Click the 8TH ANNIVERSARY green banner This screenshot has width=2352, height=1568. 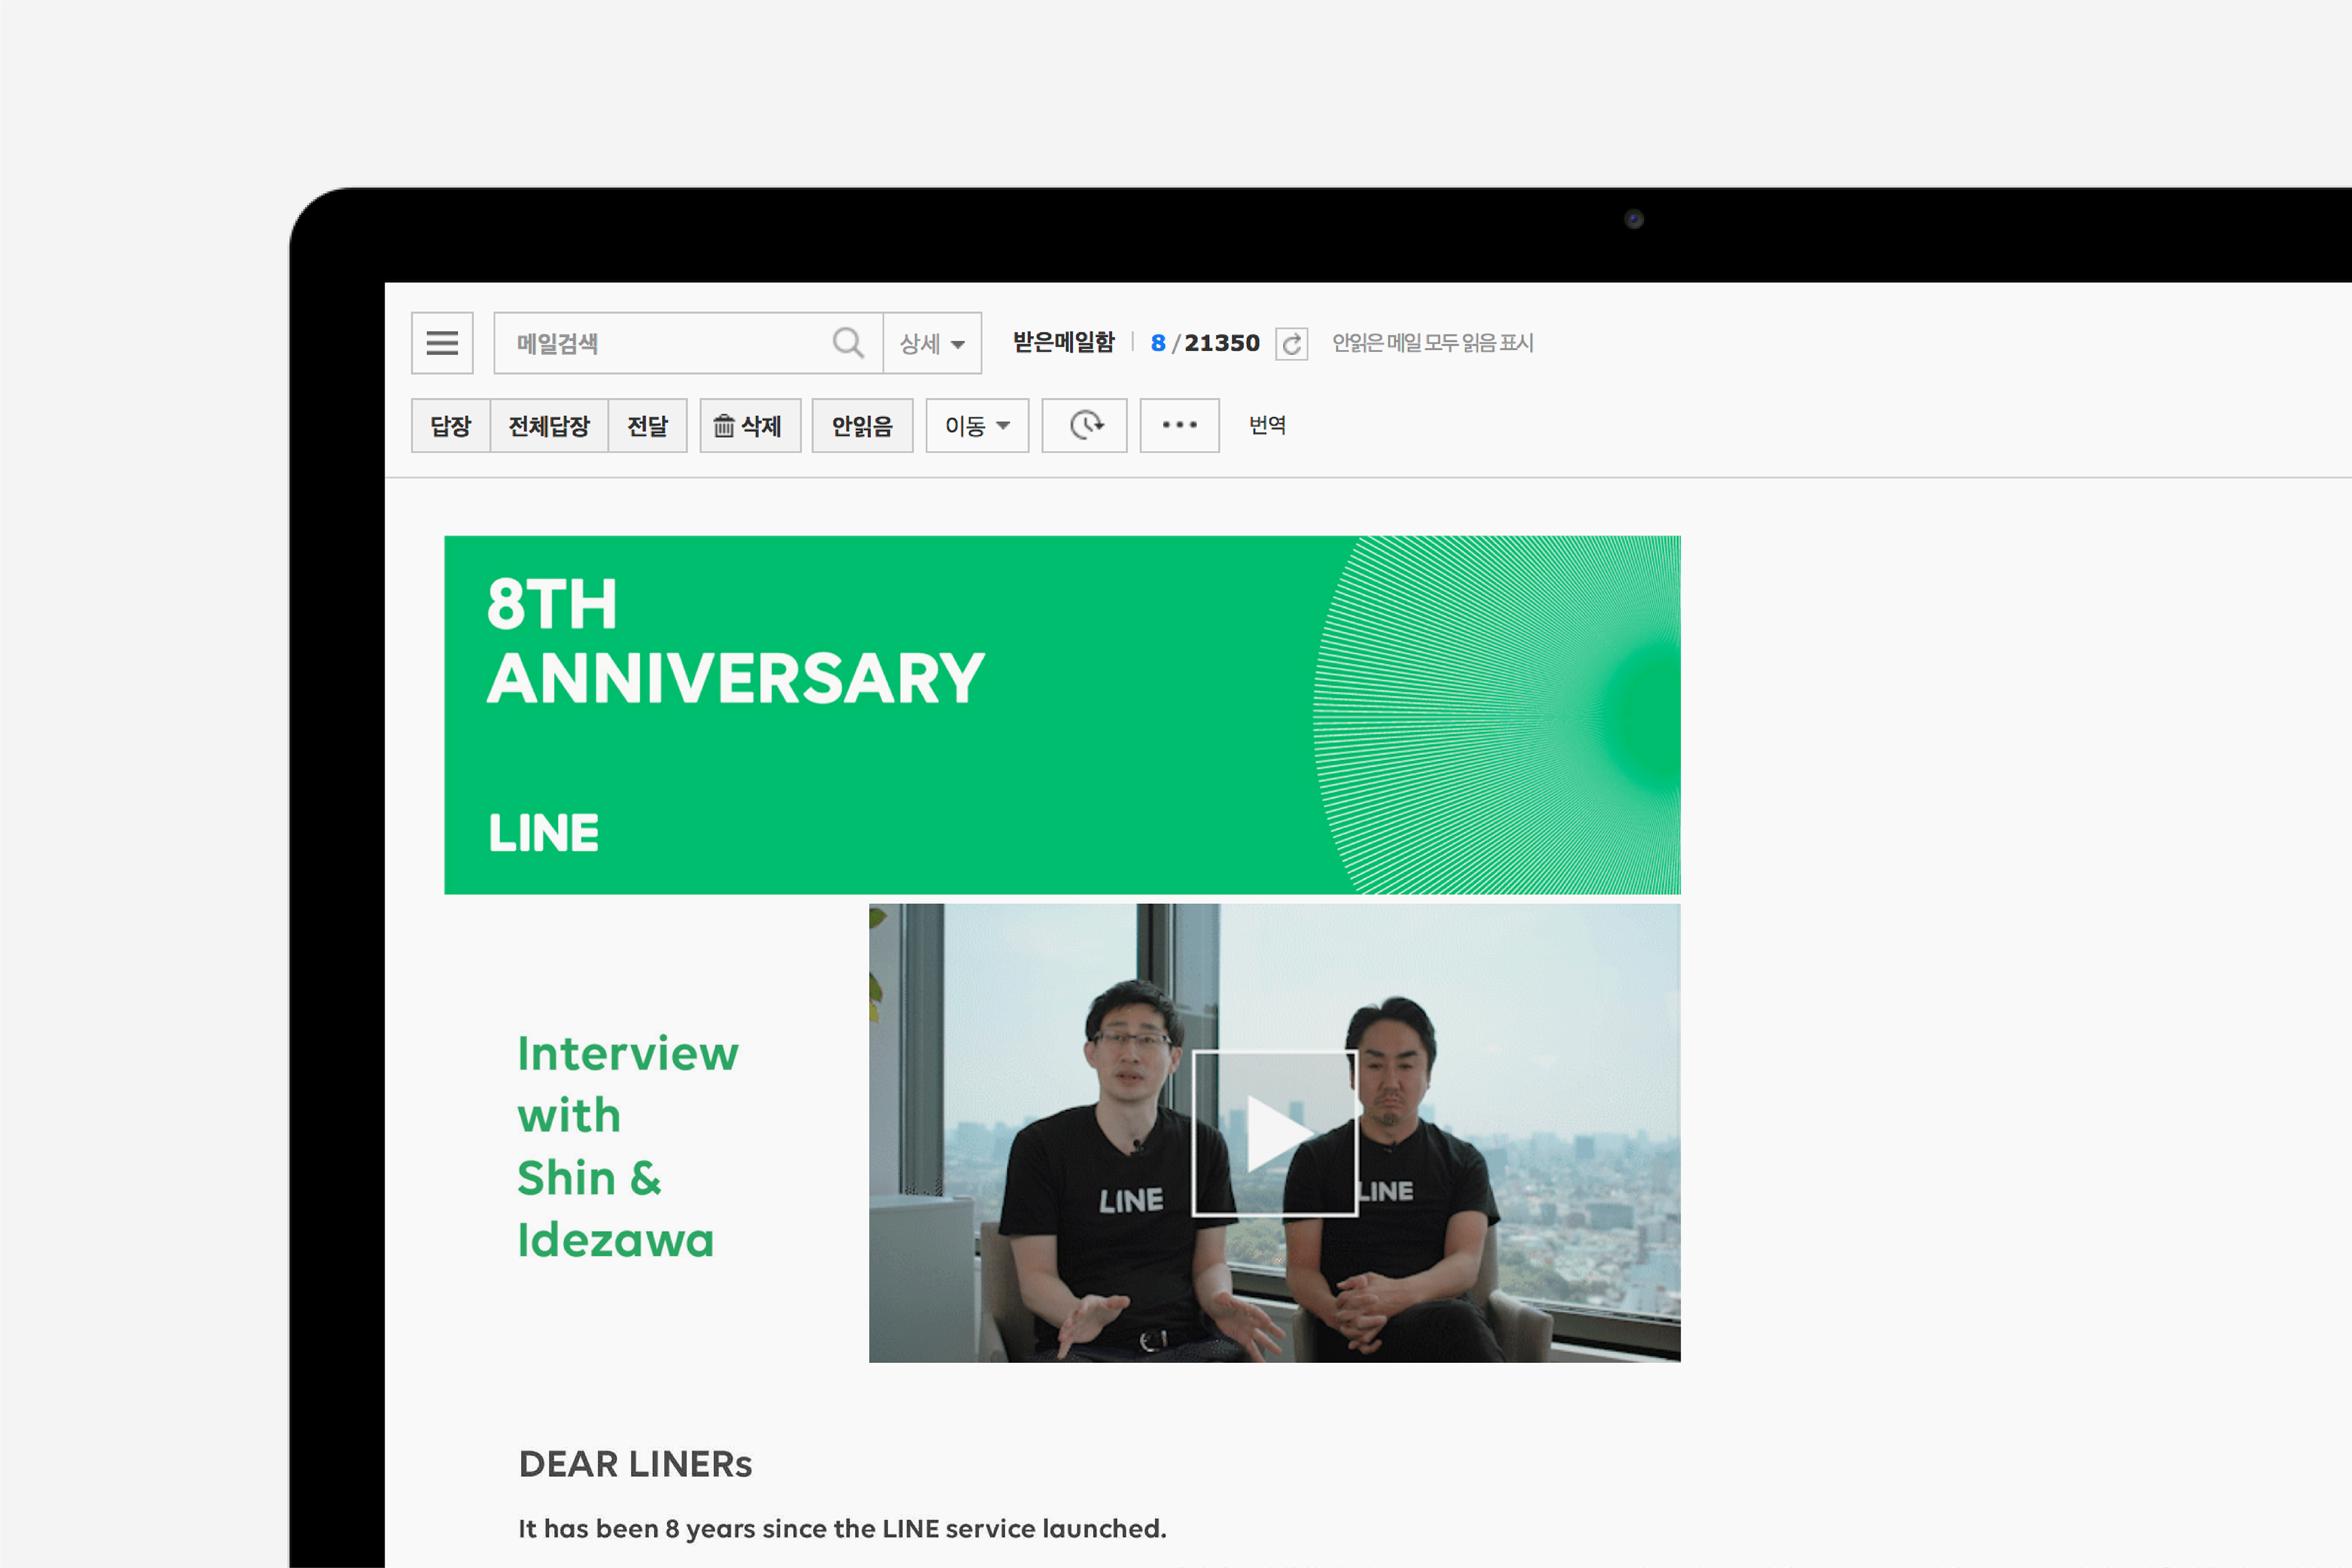click(1061, 714)
